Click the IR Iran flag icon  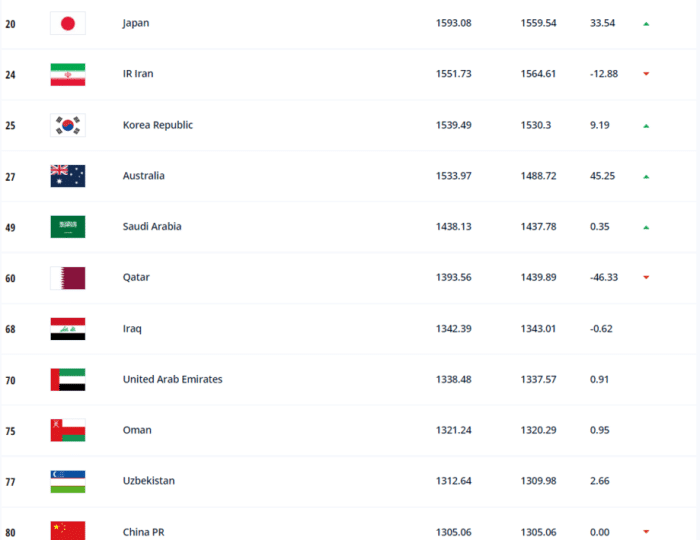[68, 74]
